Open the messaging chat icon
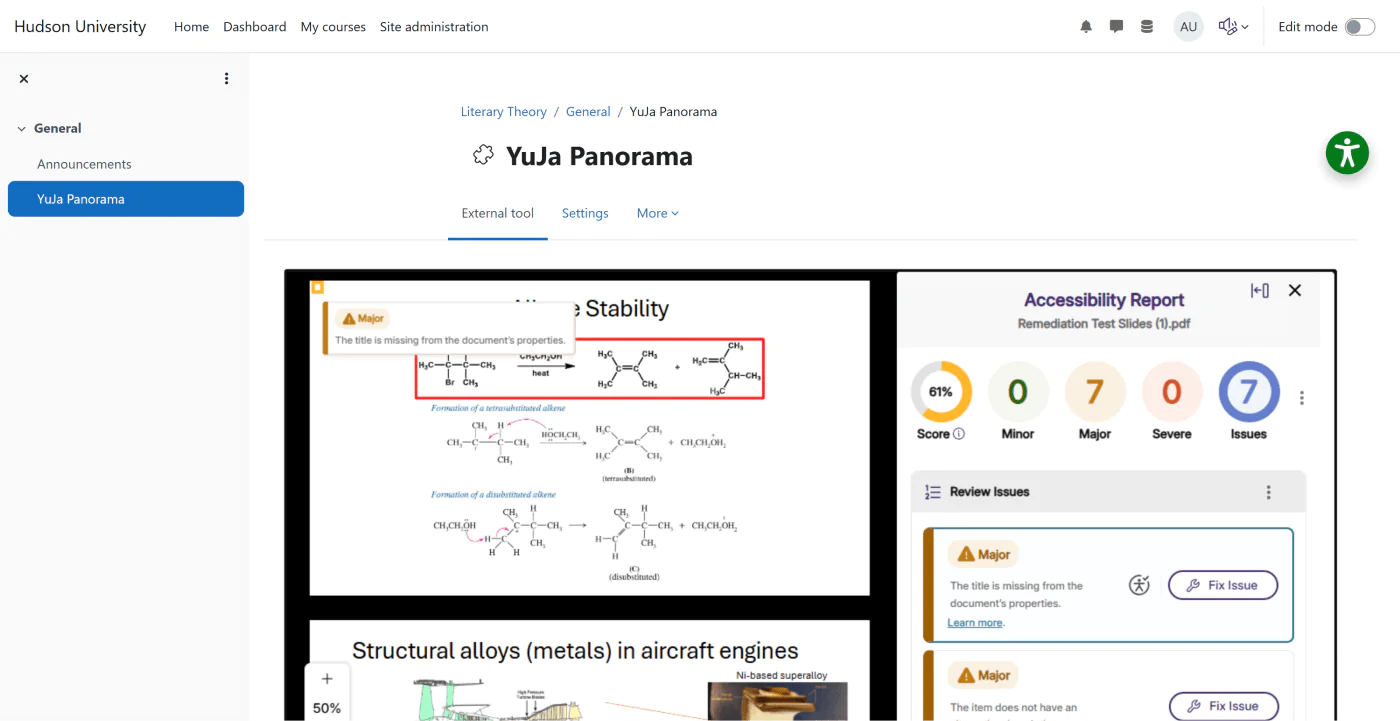 (x=1116, y=27)
